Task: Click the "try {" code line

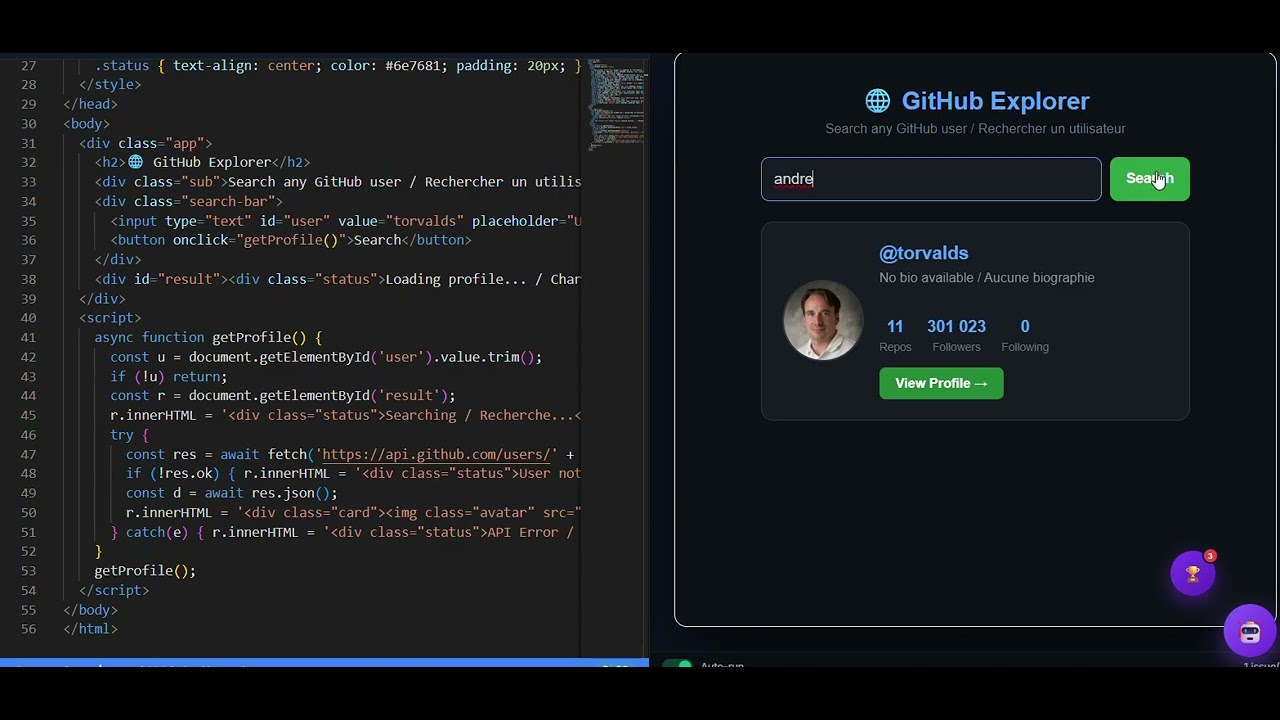Action: click(x=129, y=435)
